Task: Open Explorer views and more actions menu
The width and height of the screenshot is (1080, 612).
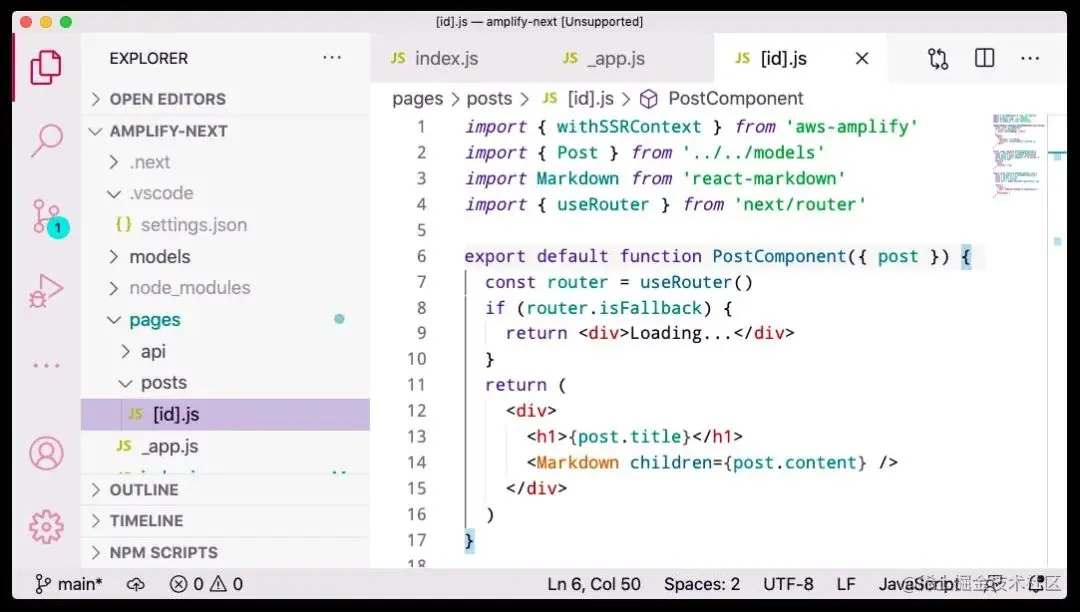Action: pyautogui.click(x=332, y=58)
